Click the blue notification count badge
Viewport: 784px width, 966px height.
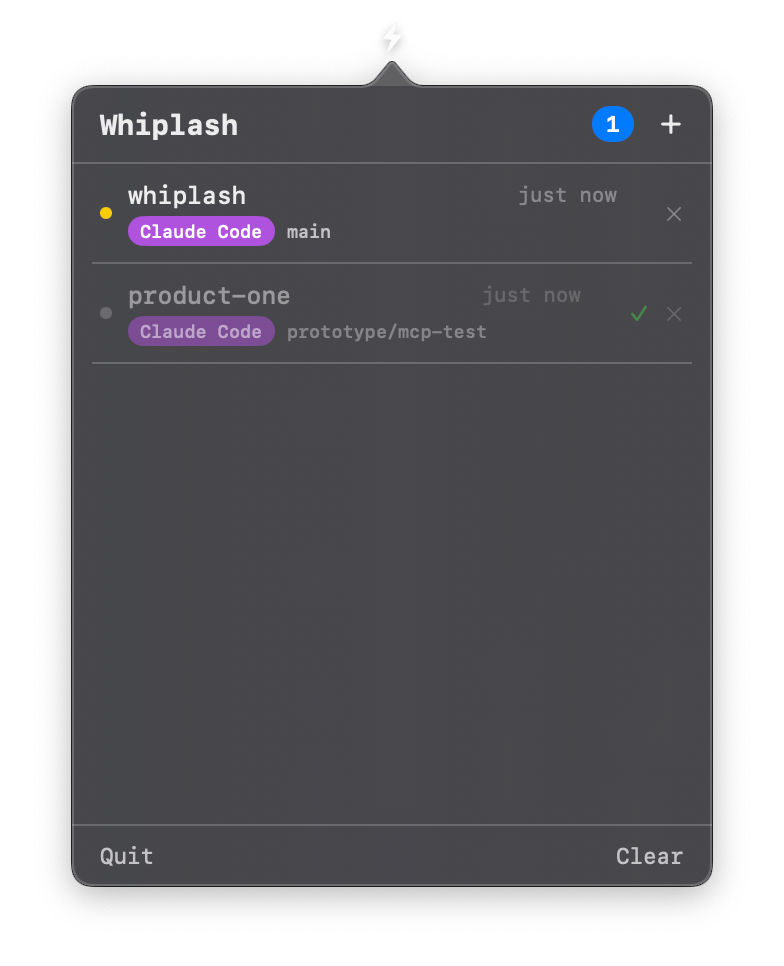point(613,124)
